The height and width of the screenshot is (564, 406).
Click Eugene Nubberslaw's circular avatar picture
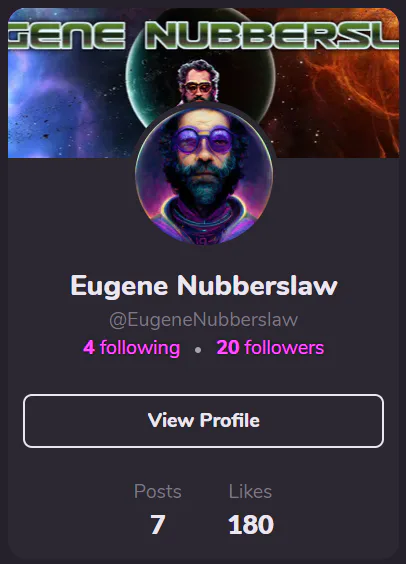tap(204, 176)
